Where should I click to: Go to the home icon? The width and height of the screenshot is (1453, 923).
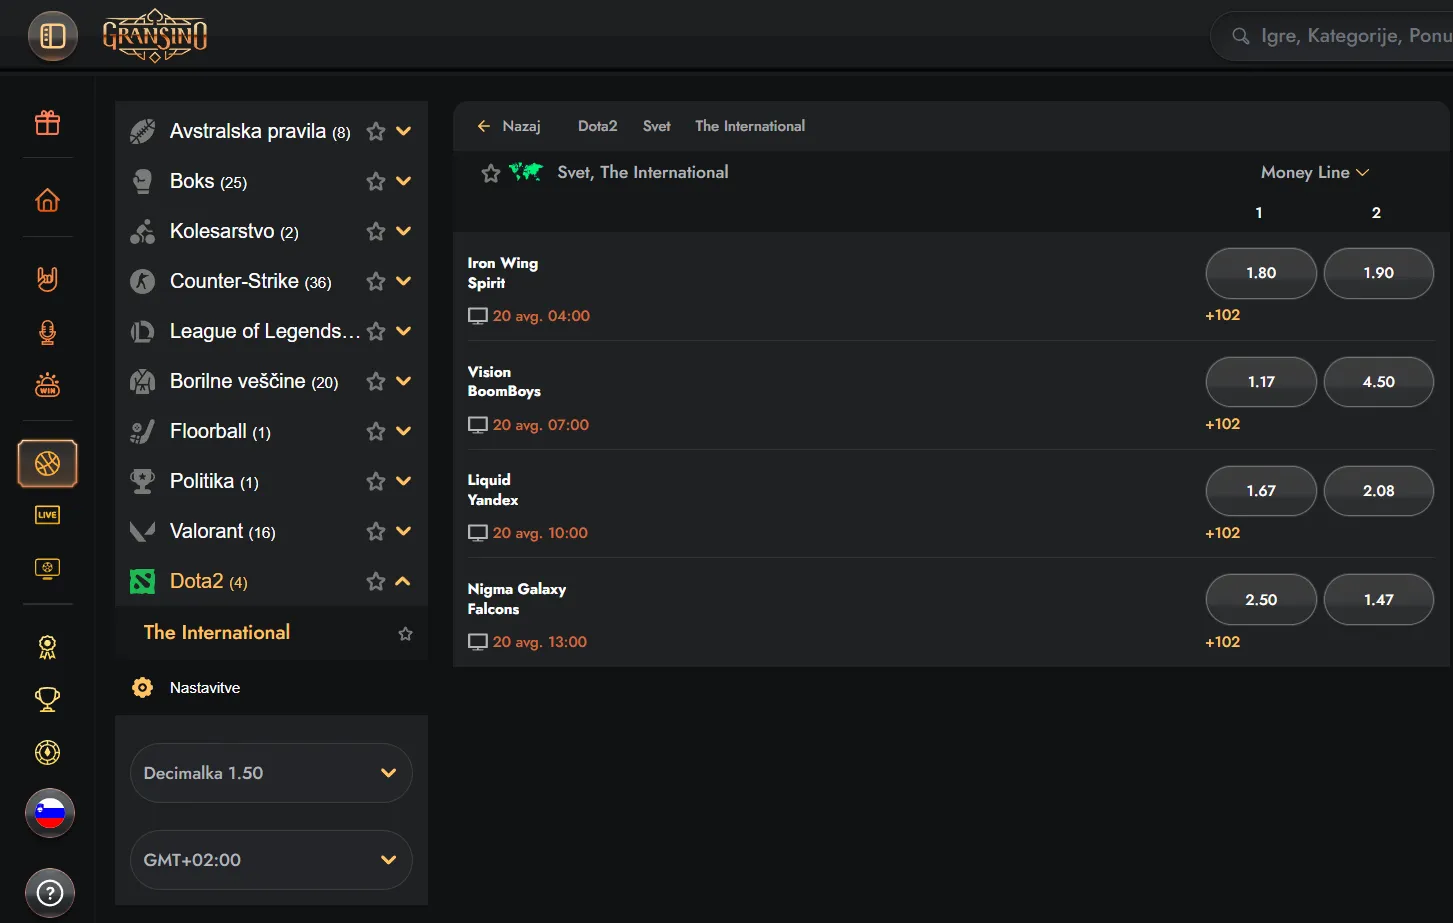[47, 200]
